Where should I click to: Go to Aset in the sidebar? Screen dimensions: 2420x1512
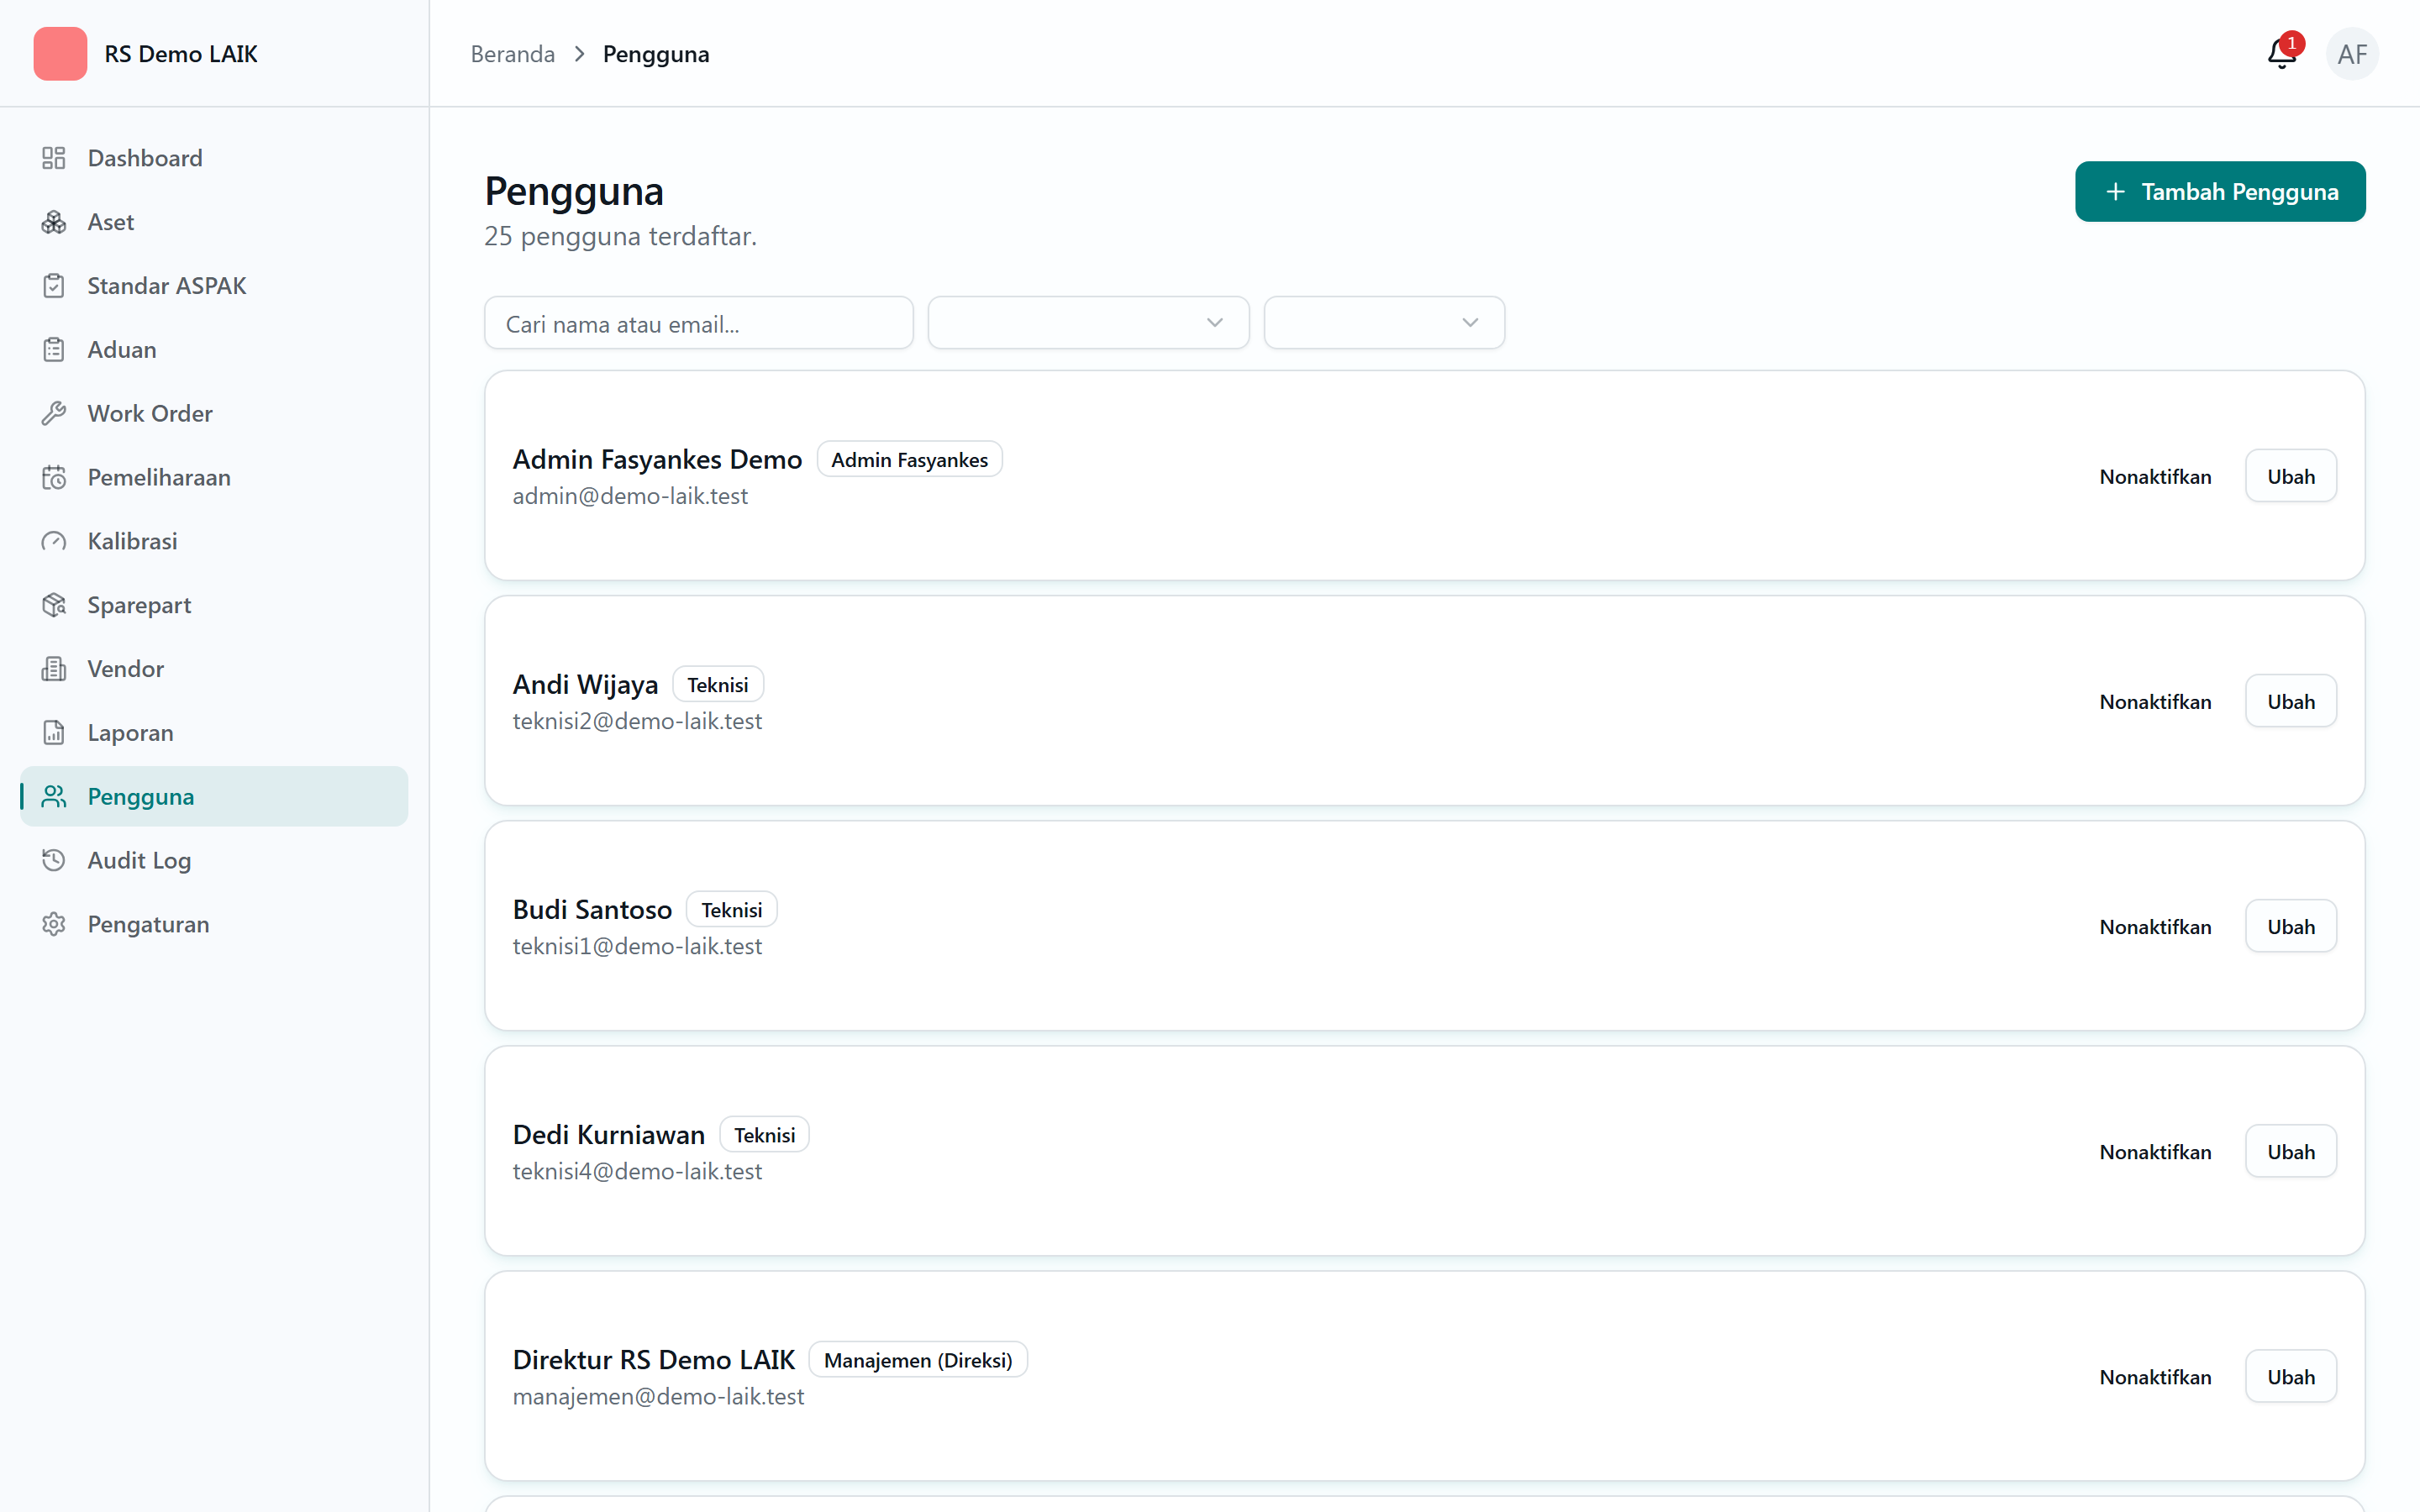pyautogui.click(x=214, y=222)
